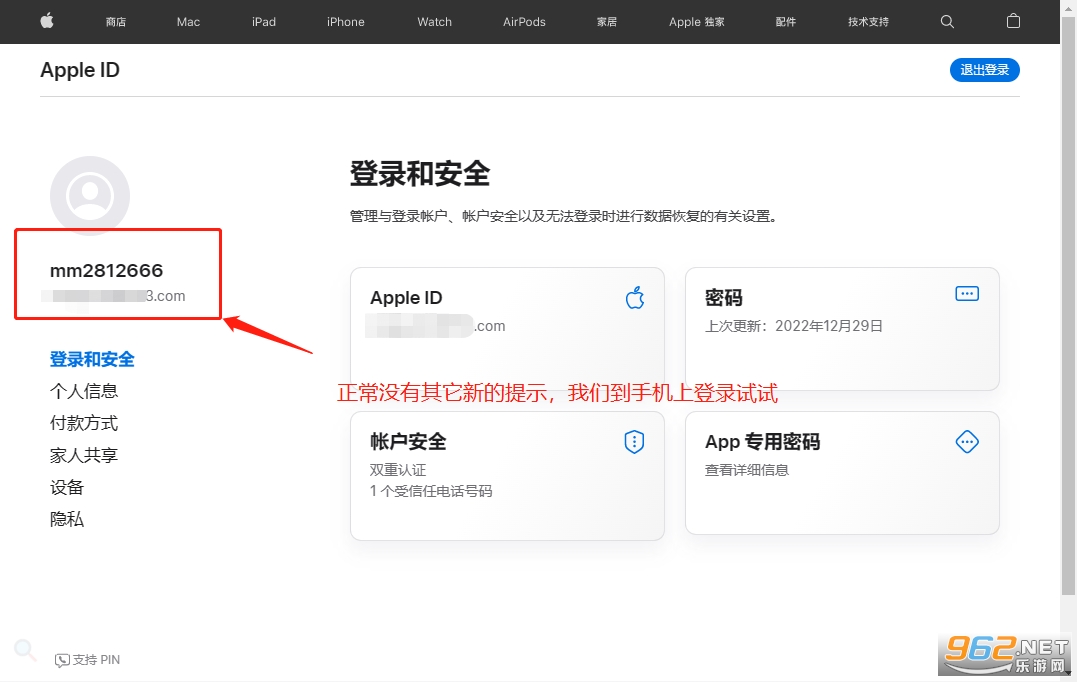Open 商店 in the navigation bar
This screenshot has width=1077, height=682.
coord(116,22)
